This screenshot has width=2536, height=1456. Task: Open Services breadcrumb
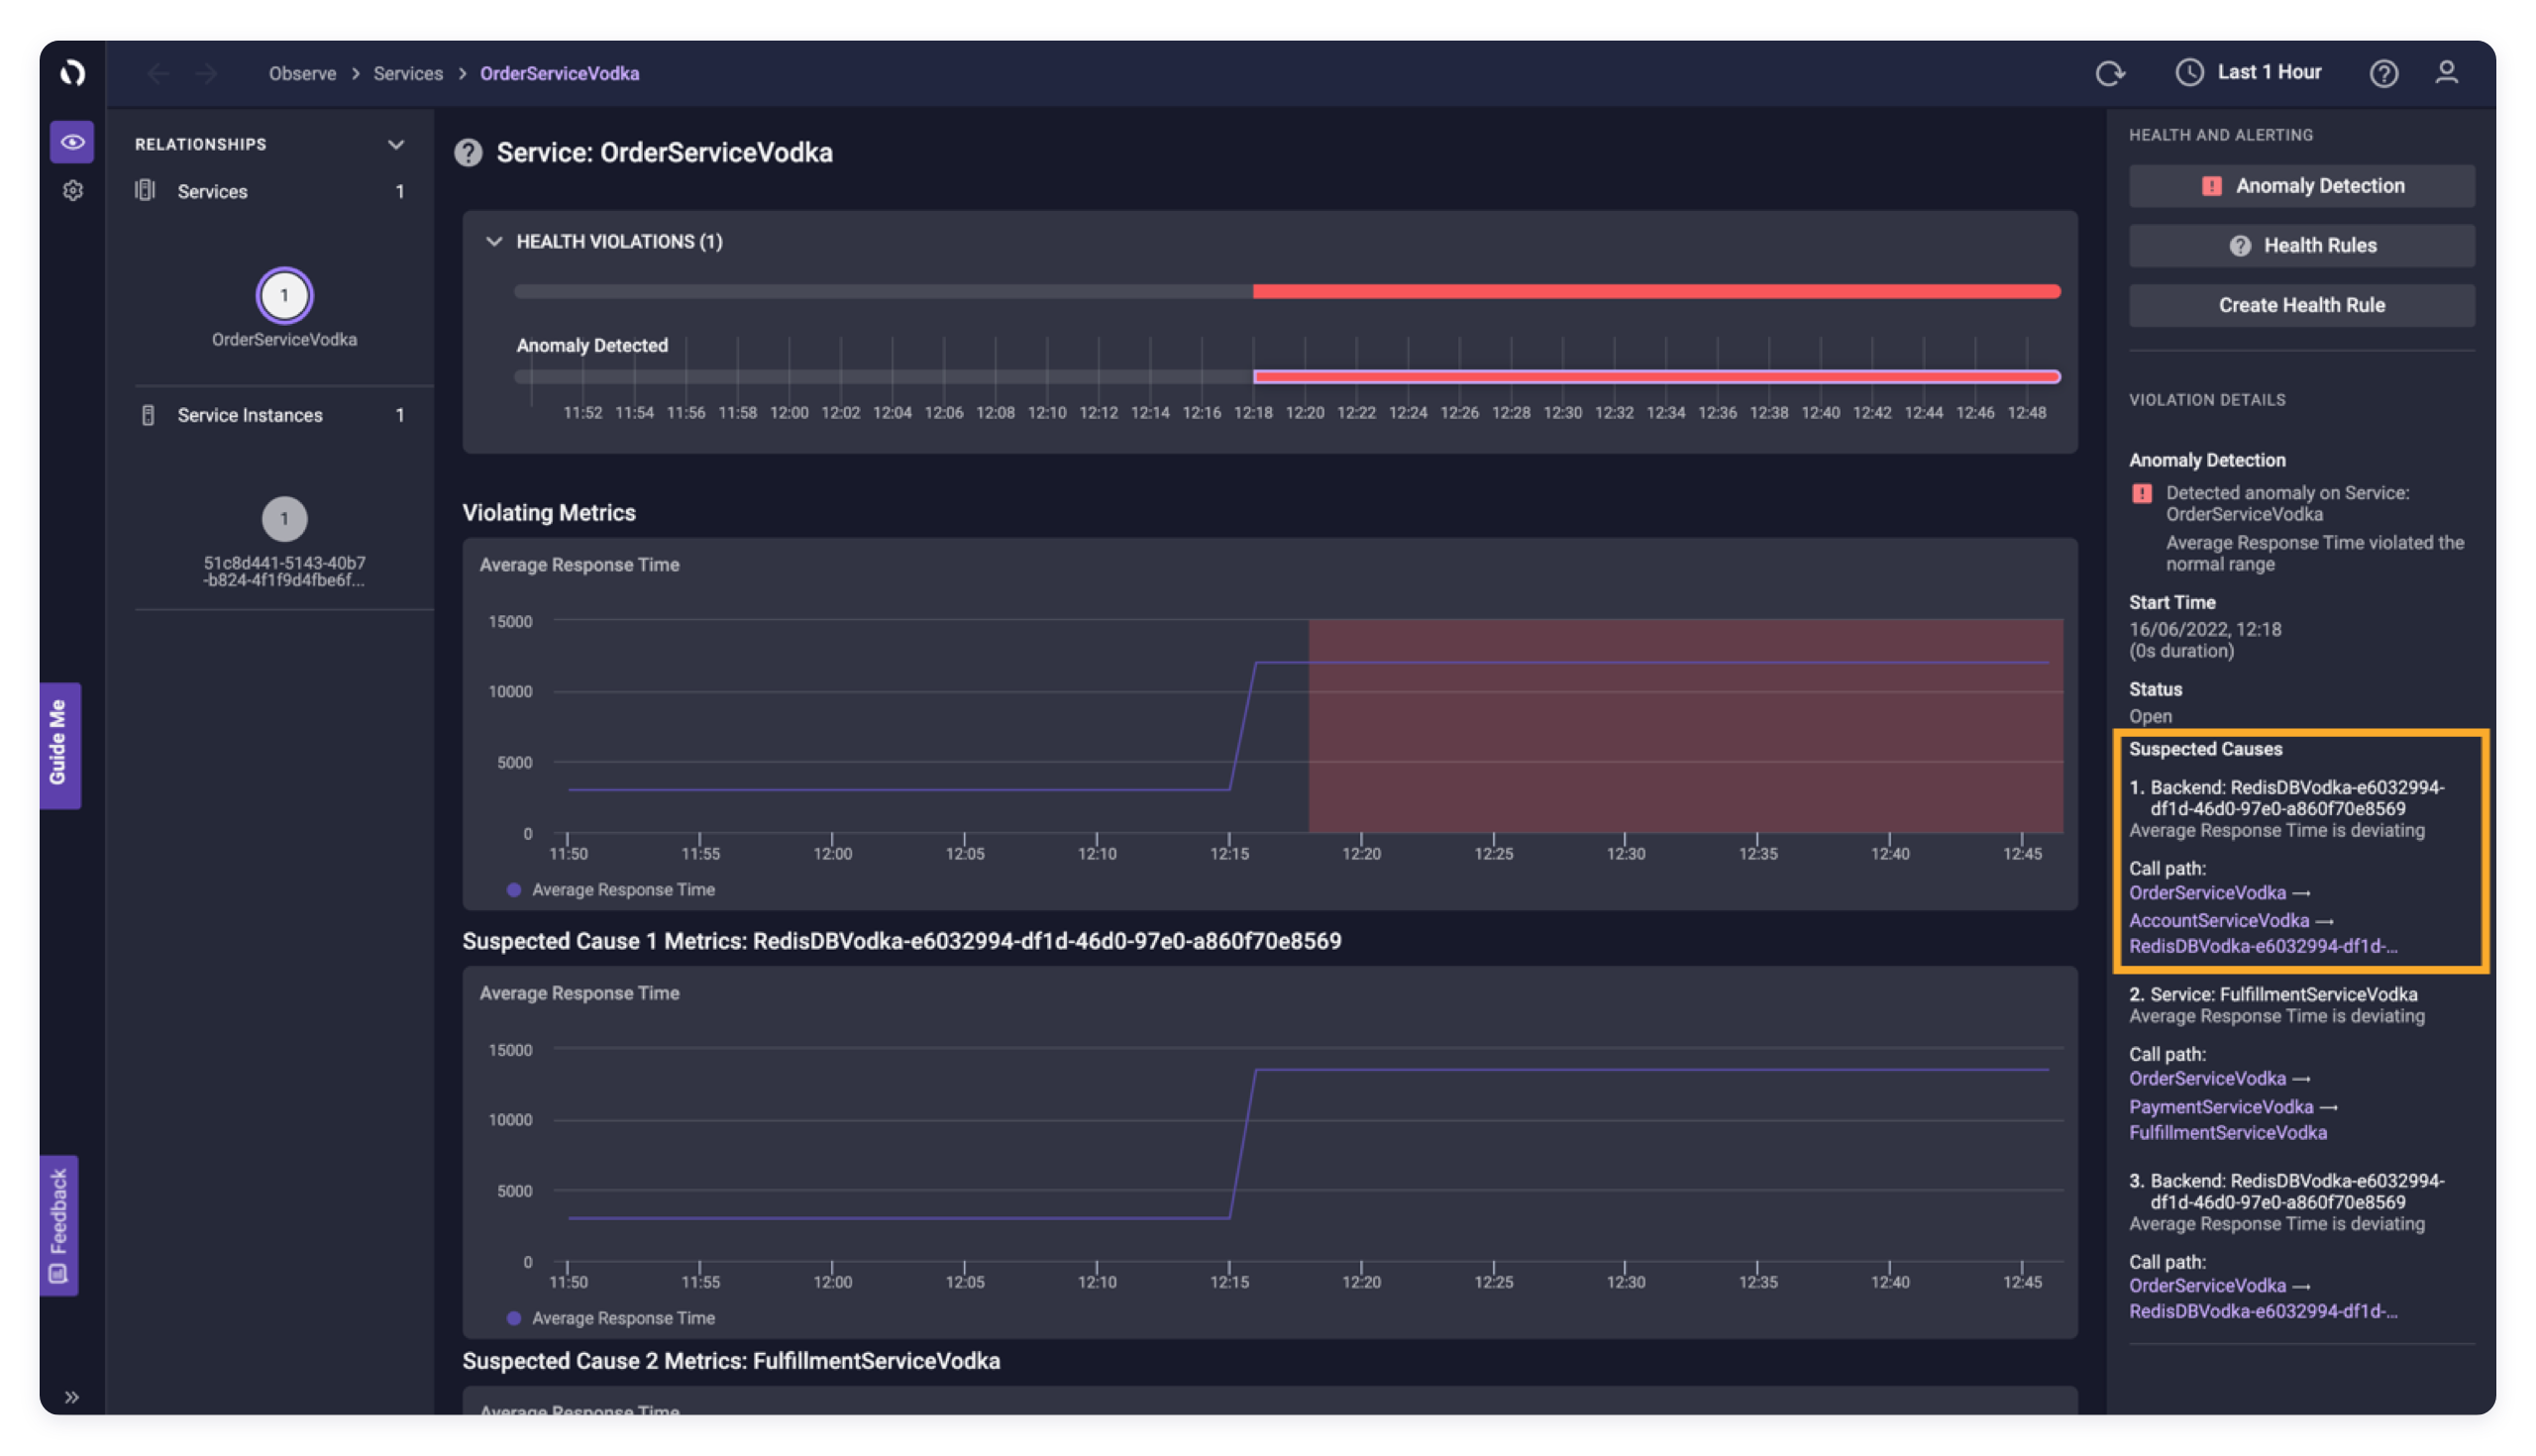pyautogui.click(x=408, y=73)
